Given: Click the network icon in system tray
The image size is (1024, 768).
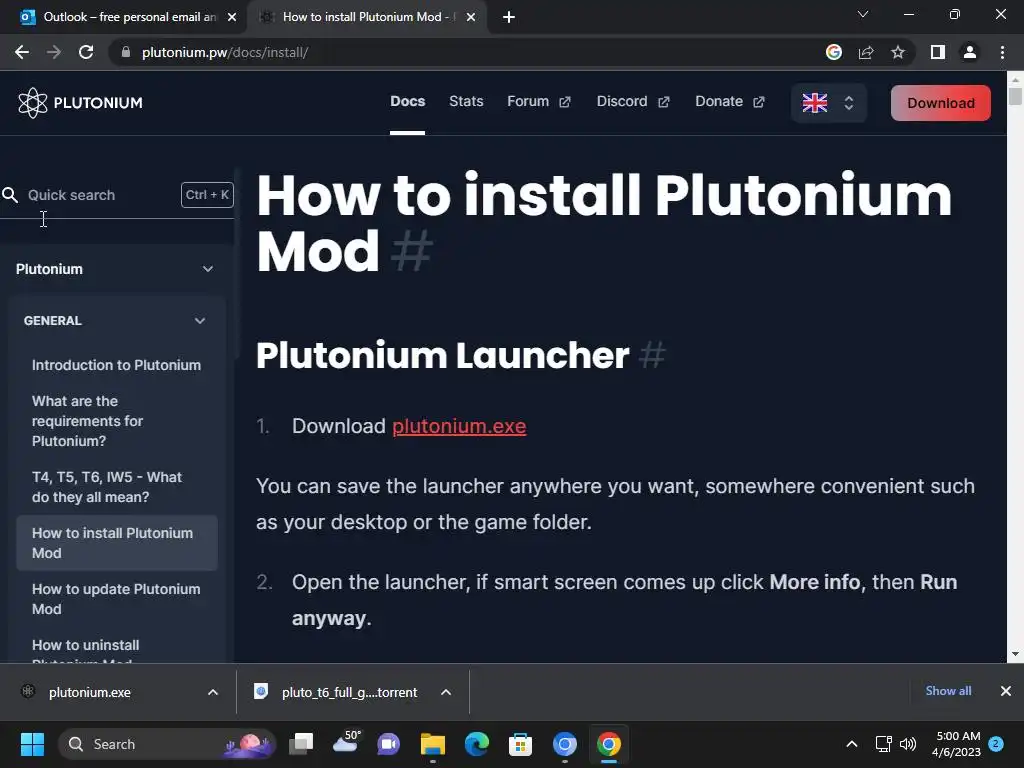Looking at the screenshot, I should (883, 744).
